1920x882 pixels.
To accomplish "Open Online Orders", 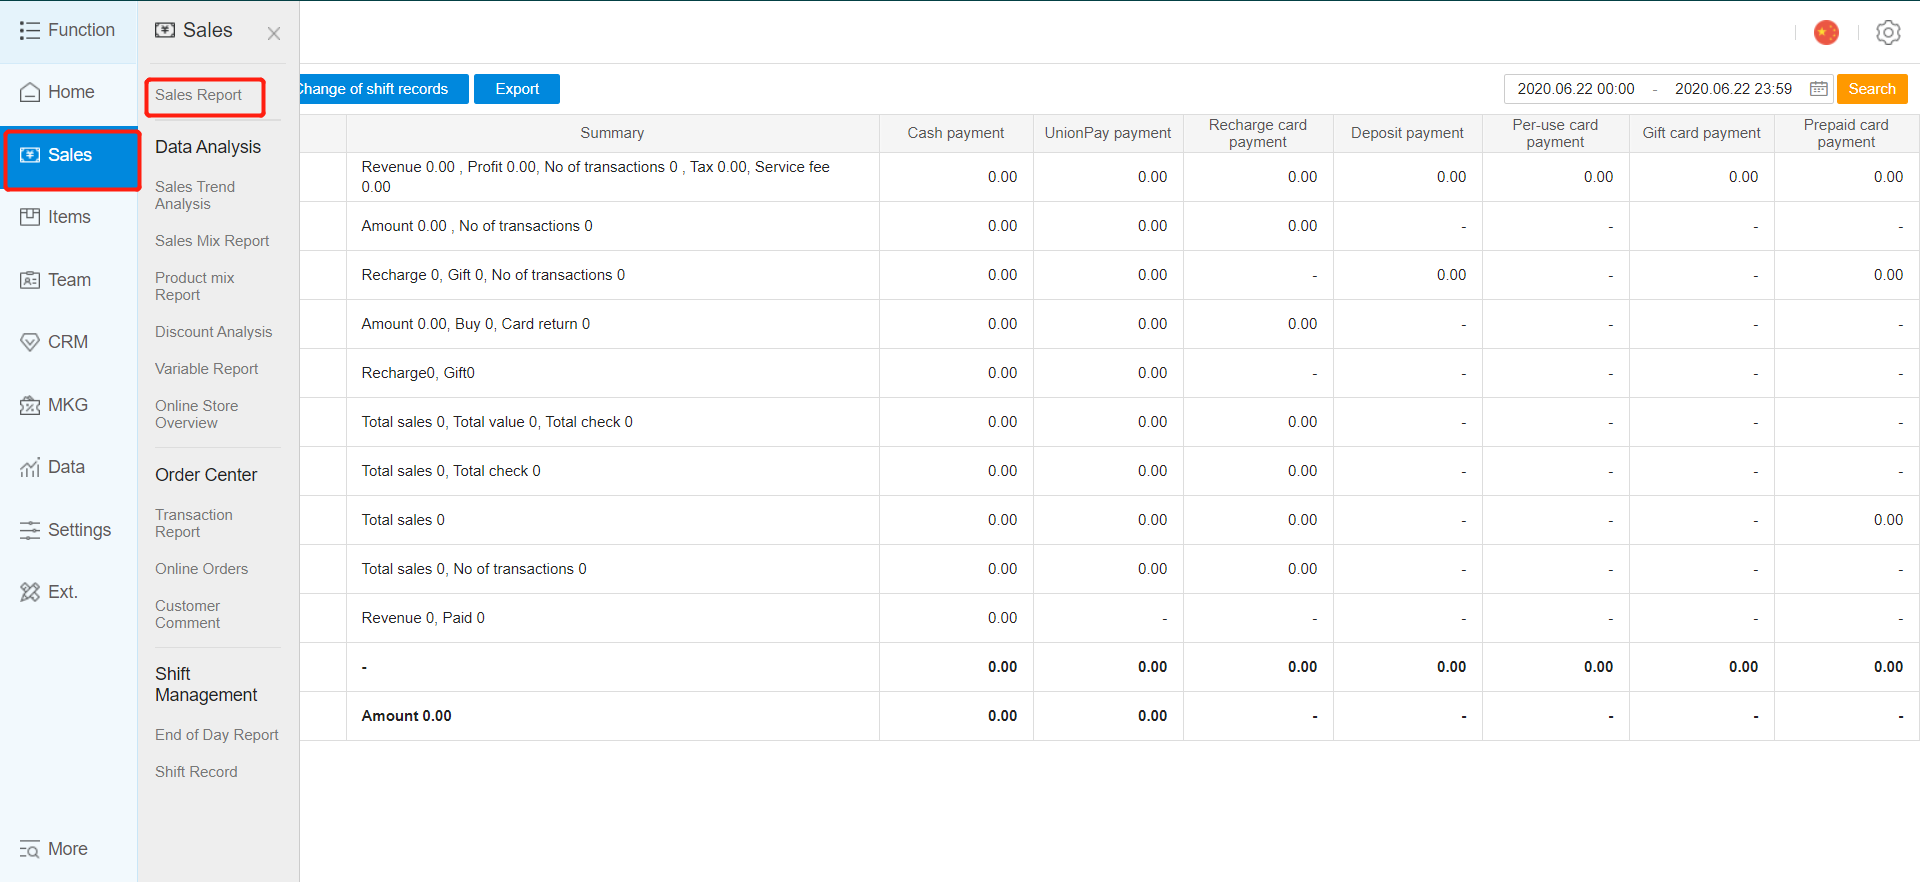I will [201, 569].
